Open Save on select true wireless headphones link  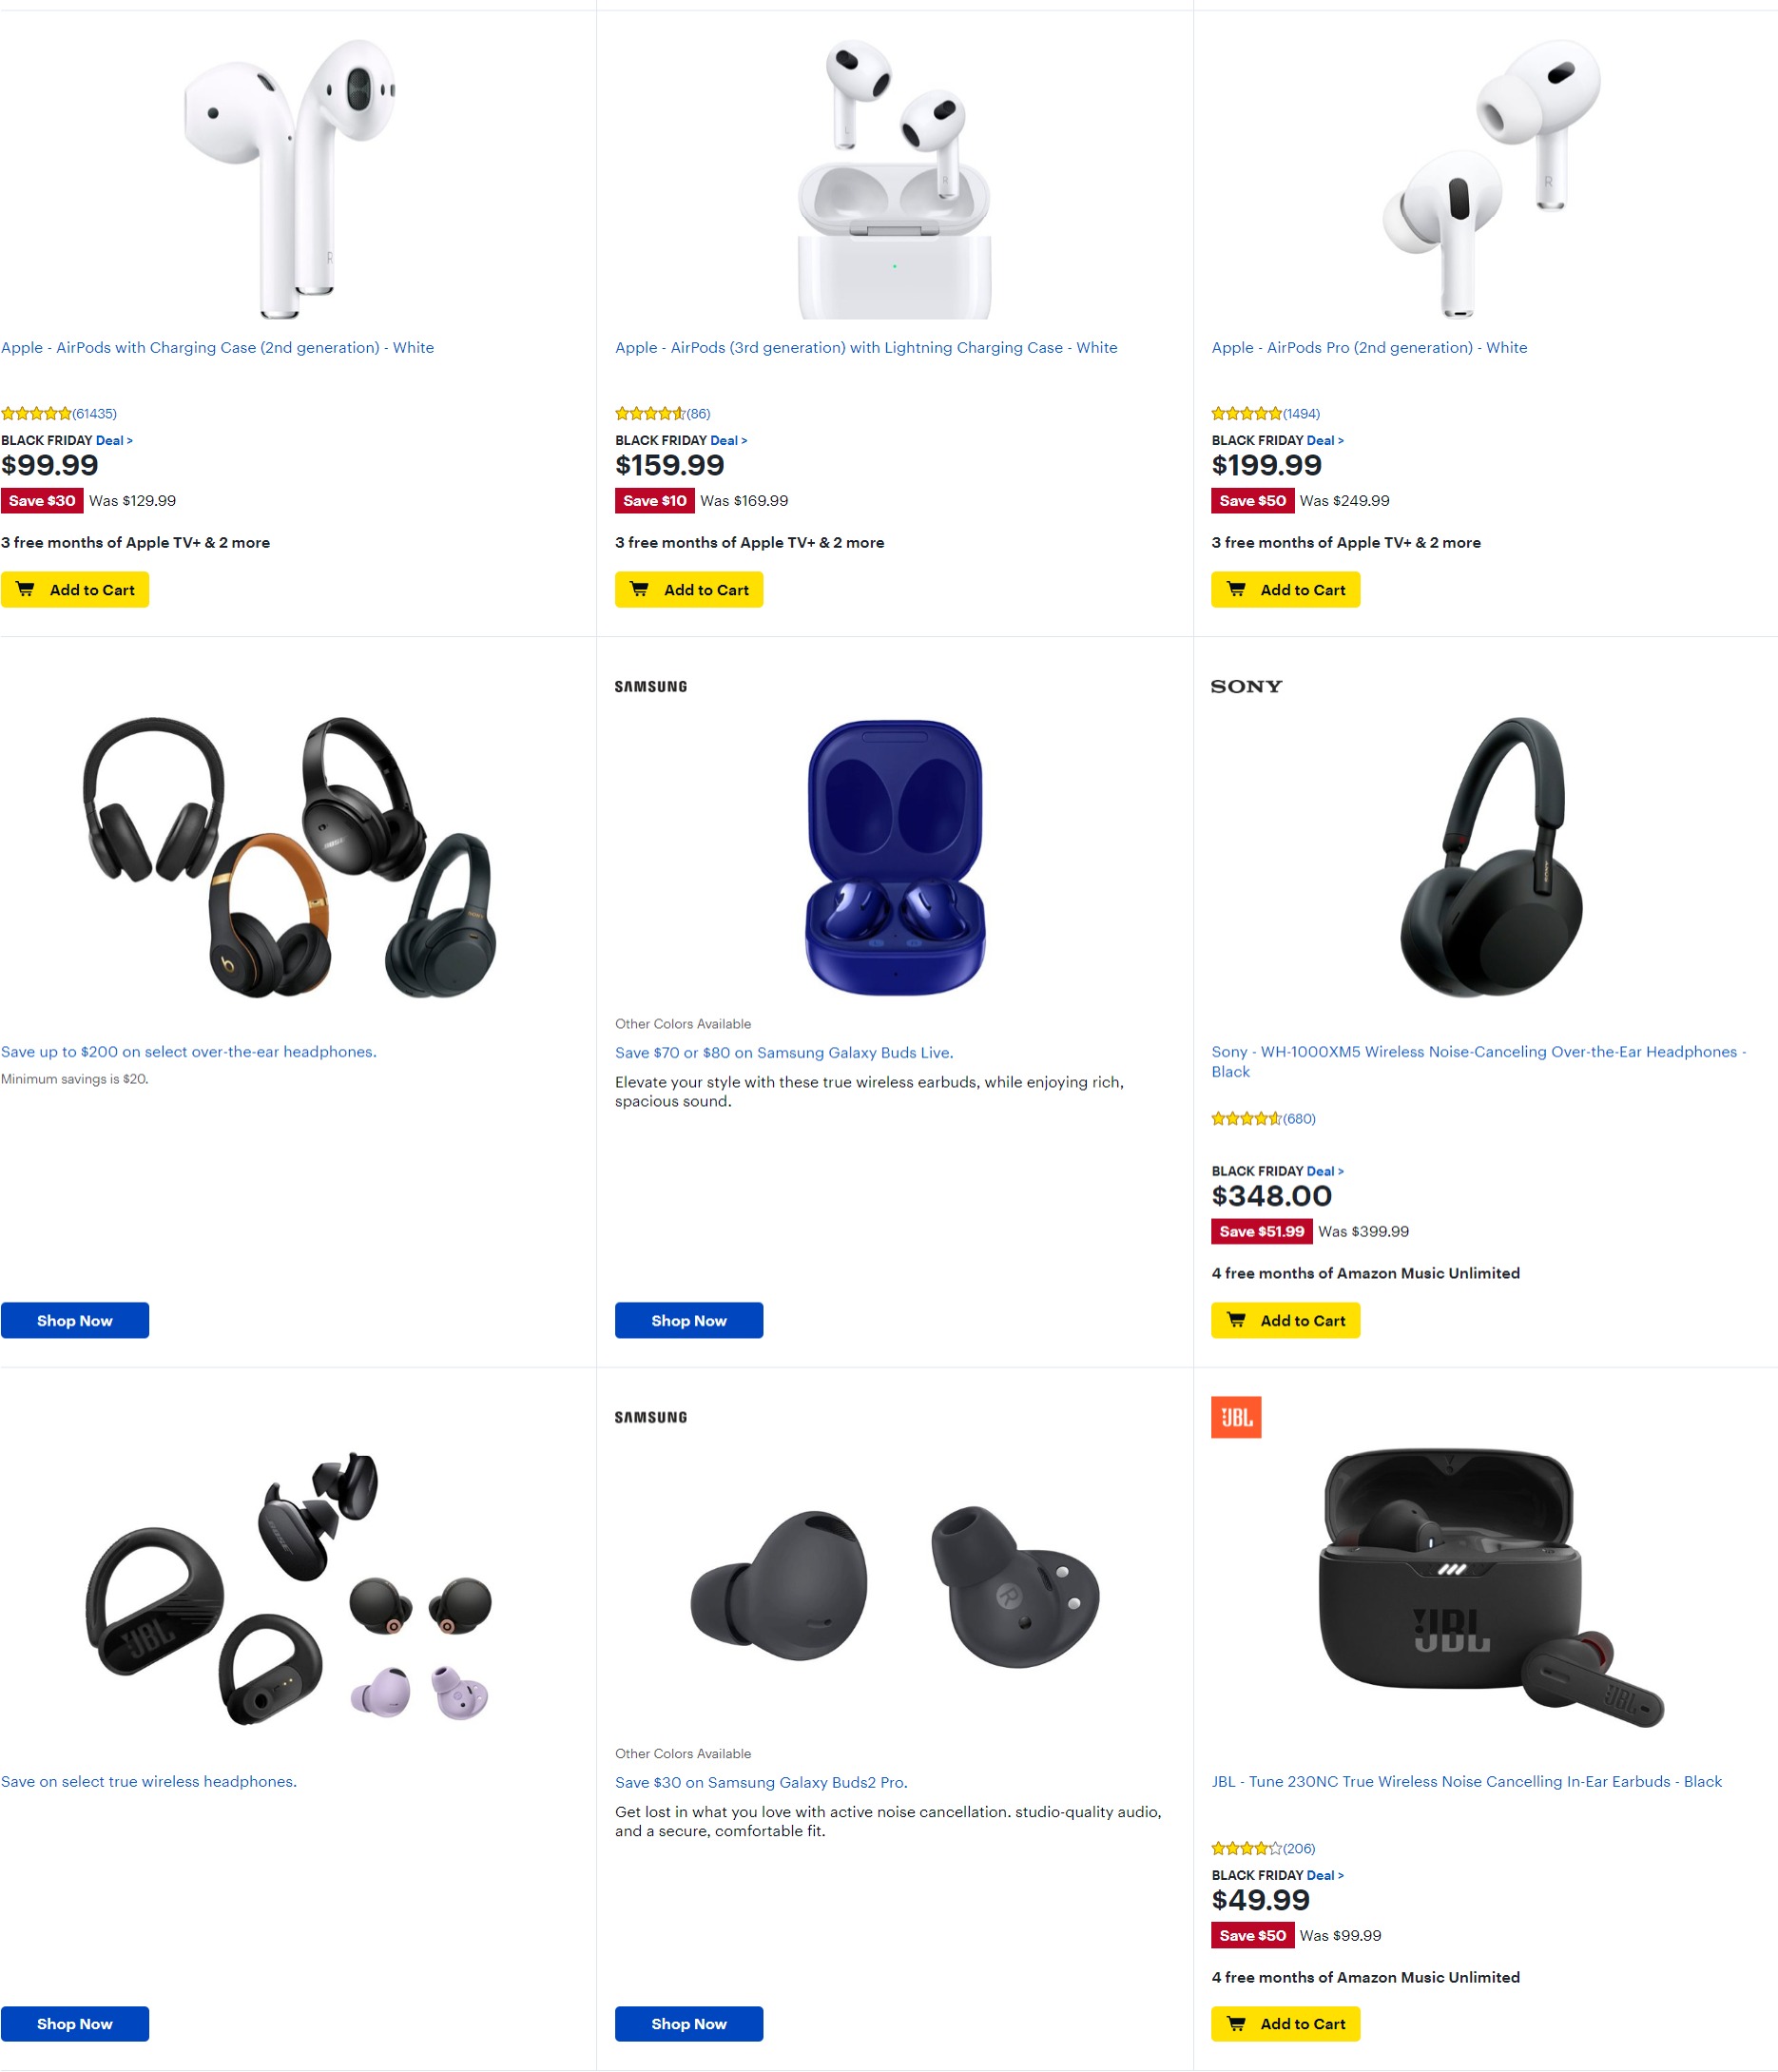(x=149, y=1781)
